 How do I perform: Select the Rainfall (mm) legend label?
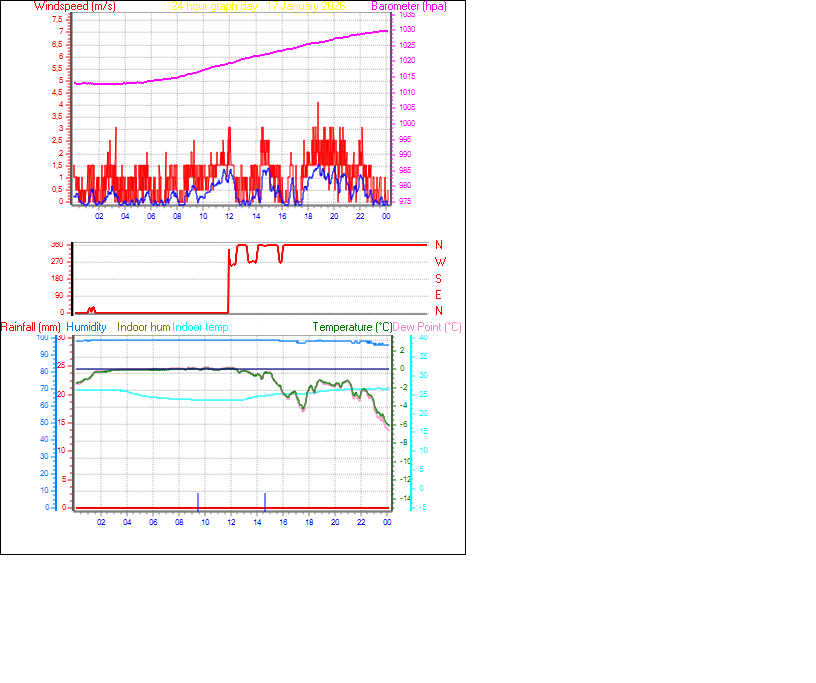[x=30, y=327]
